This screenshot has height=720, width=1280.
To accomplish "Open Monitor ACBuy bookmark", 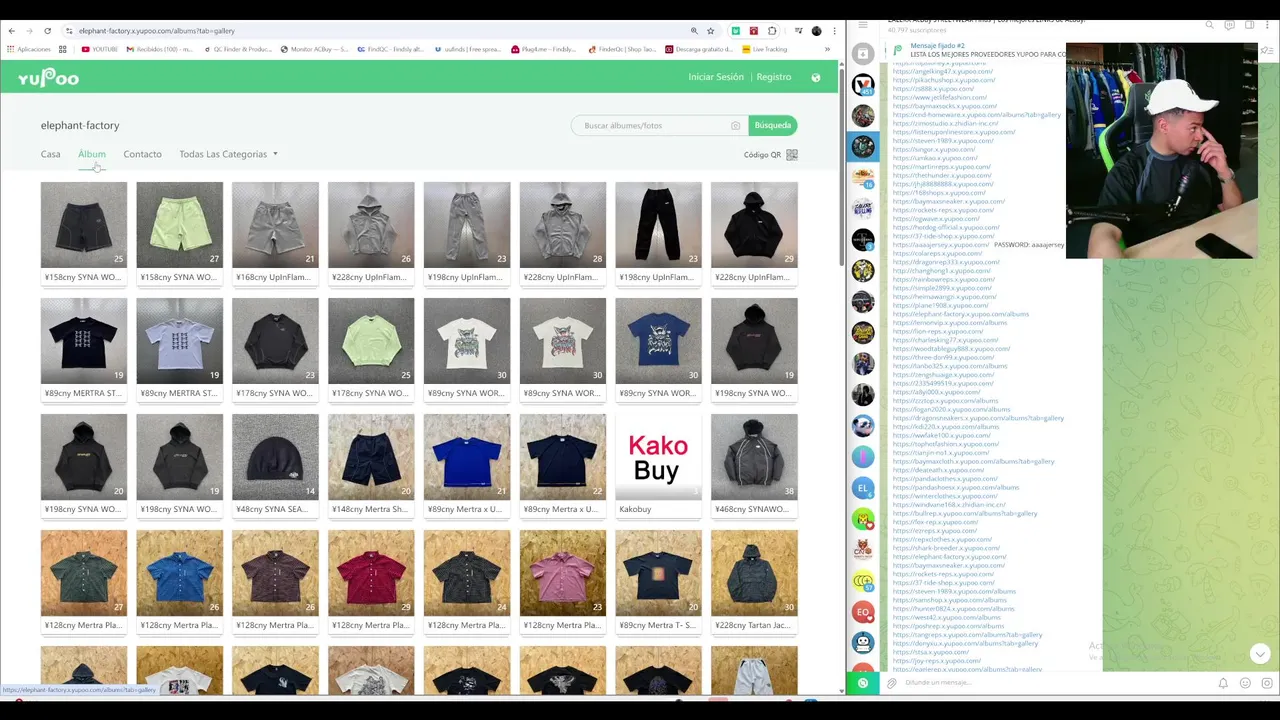I will [x=316, y=49].
